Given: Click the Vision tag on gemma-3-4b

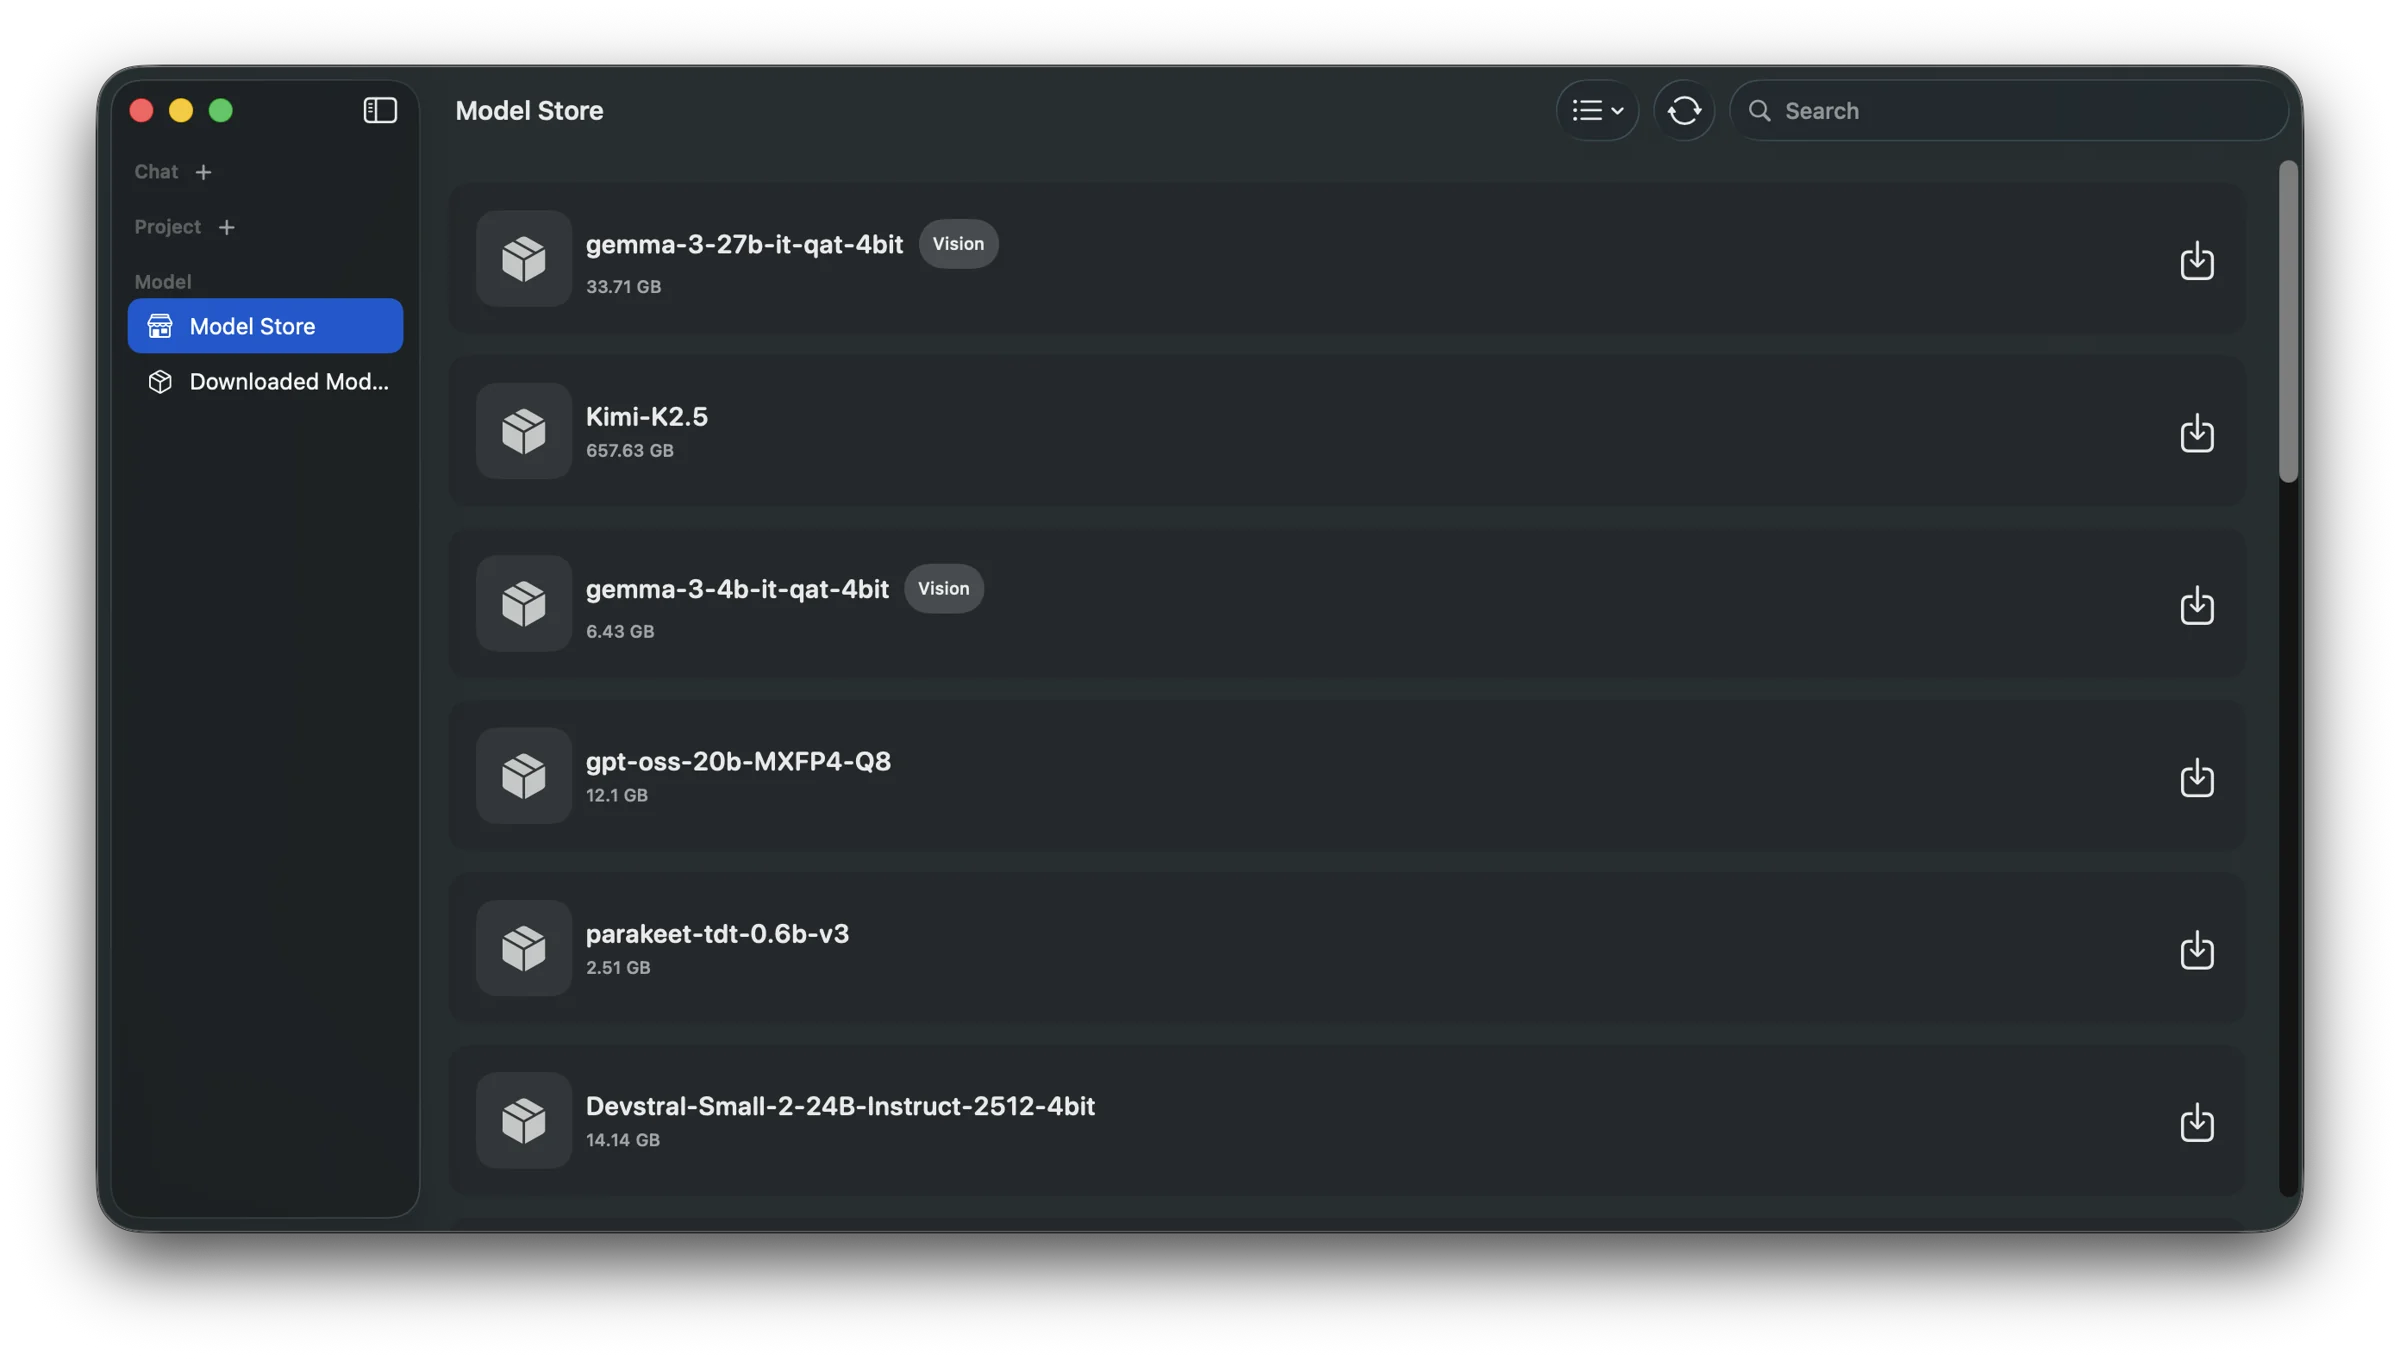Looking at the screenshot, I should [943, 589].
